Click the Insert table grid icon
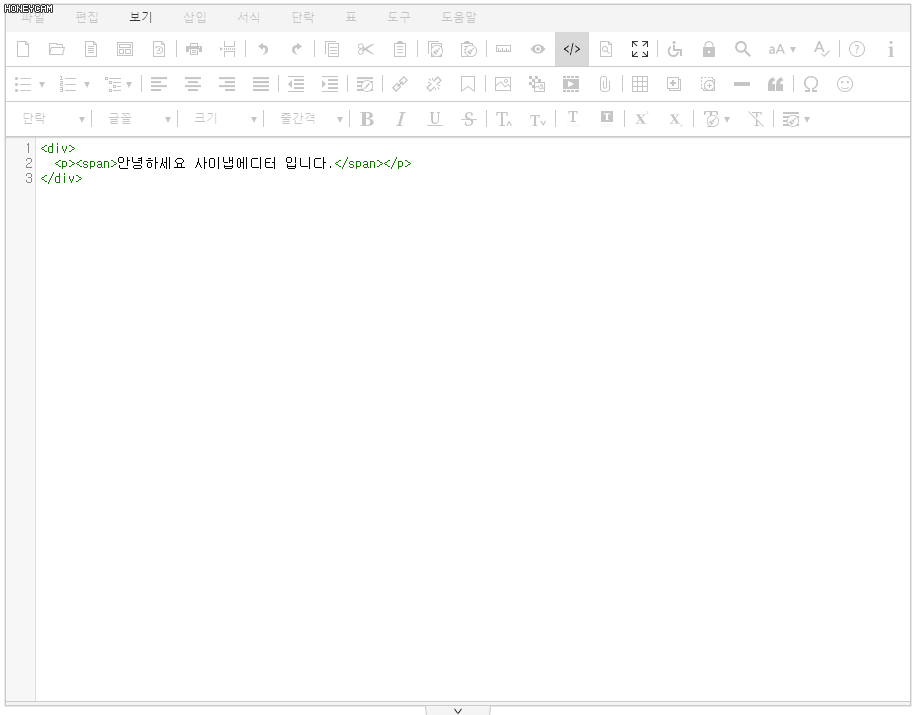Screen dimensions: 915x715 [640, 85]
